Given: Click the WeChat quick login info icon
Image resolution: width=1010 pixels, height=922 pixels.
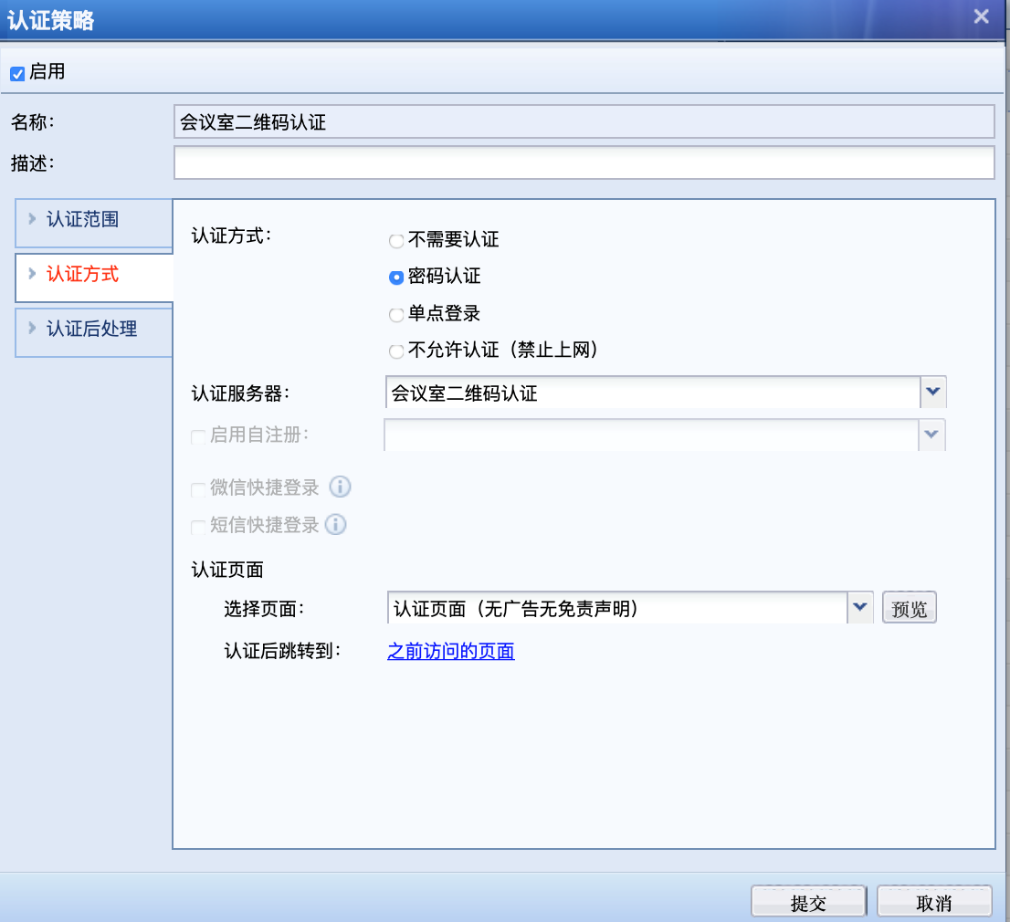Looking at the screenshot, I should coord(340,487).
